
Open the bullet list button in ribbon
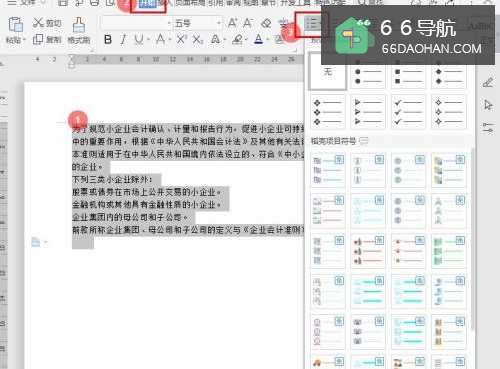(x=311, y=24)
